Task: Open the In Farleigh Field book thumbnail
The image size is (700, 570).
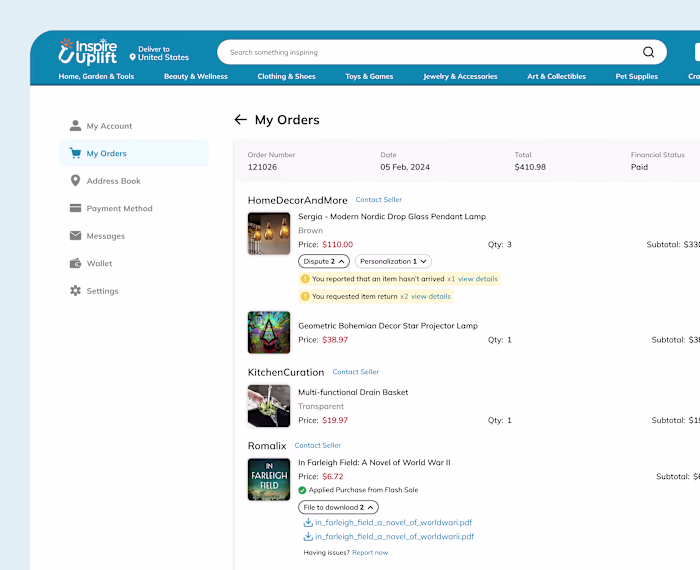Action: click(x=269, y=480)
